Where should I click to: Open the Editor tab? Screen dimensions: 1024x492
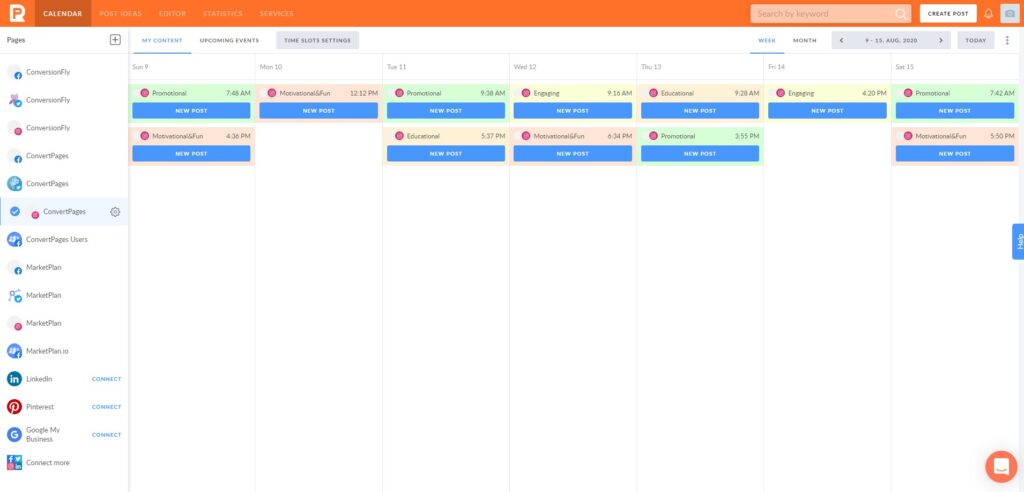[x=172, y=14]
